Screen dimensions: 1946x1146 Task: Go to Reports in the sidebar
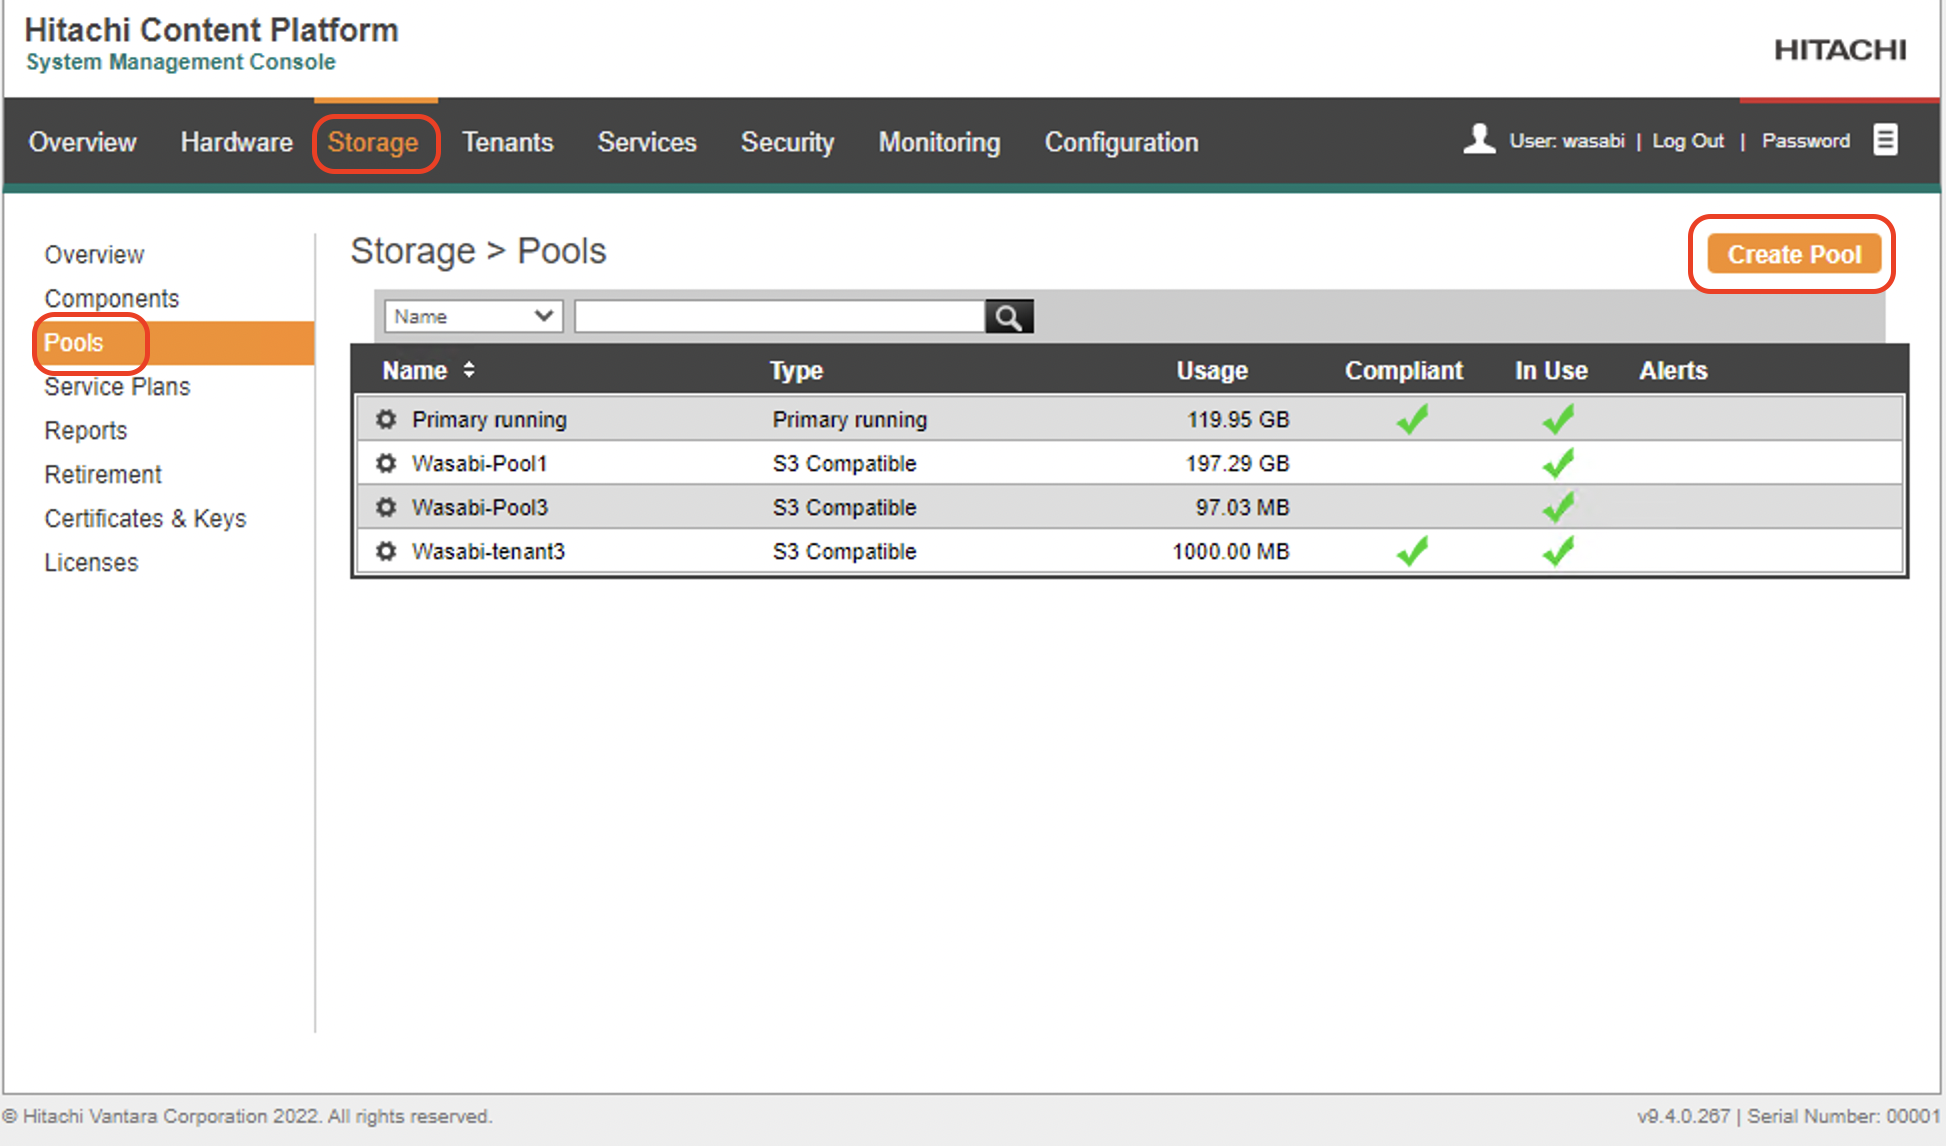[86, 431]
